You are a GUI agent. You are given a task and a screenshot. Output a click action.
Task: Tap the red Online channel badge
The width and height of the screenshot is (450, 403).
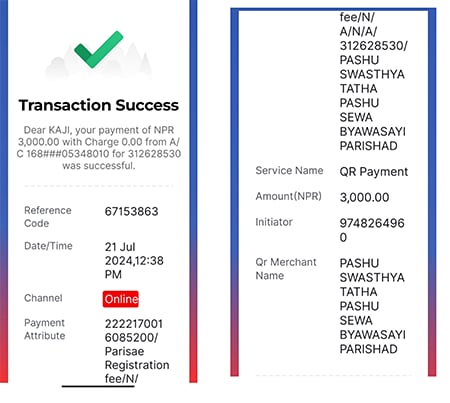point(121,299)
